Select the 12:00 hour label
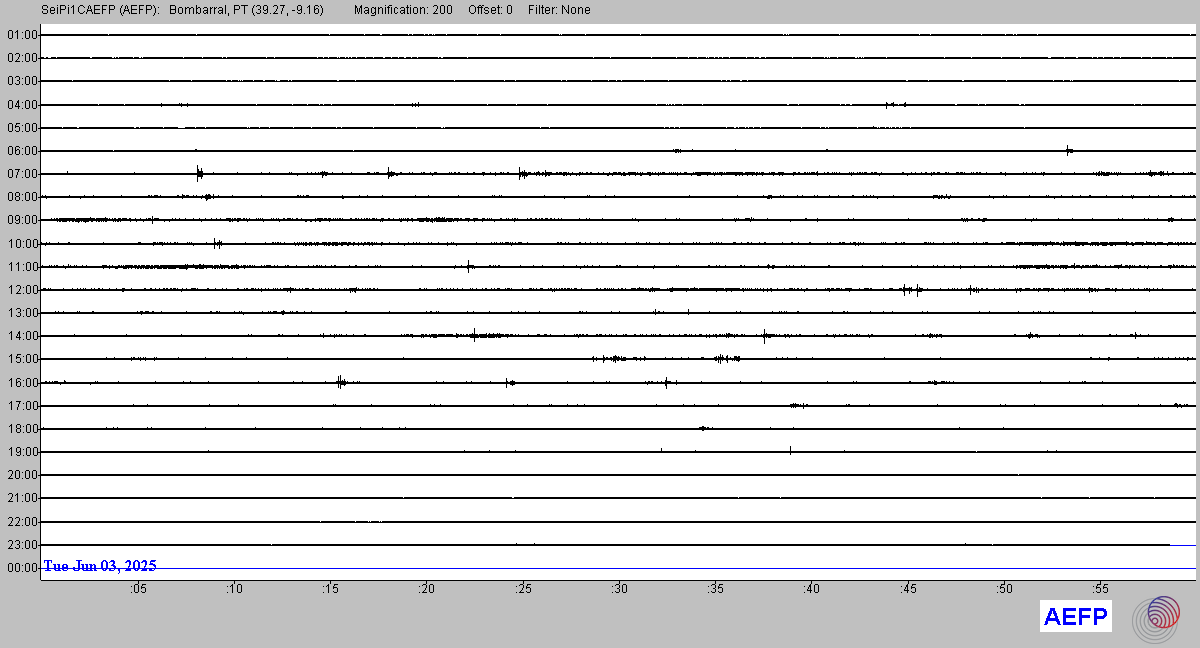 point(22,290)
